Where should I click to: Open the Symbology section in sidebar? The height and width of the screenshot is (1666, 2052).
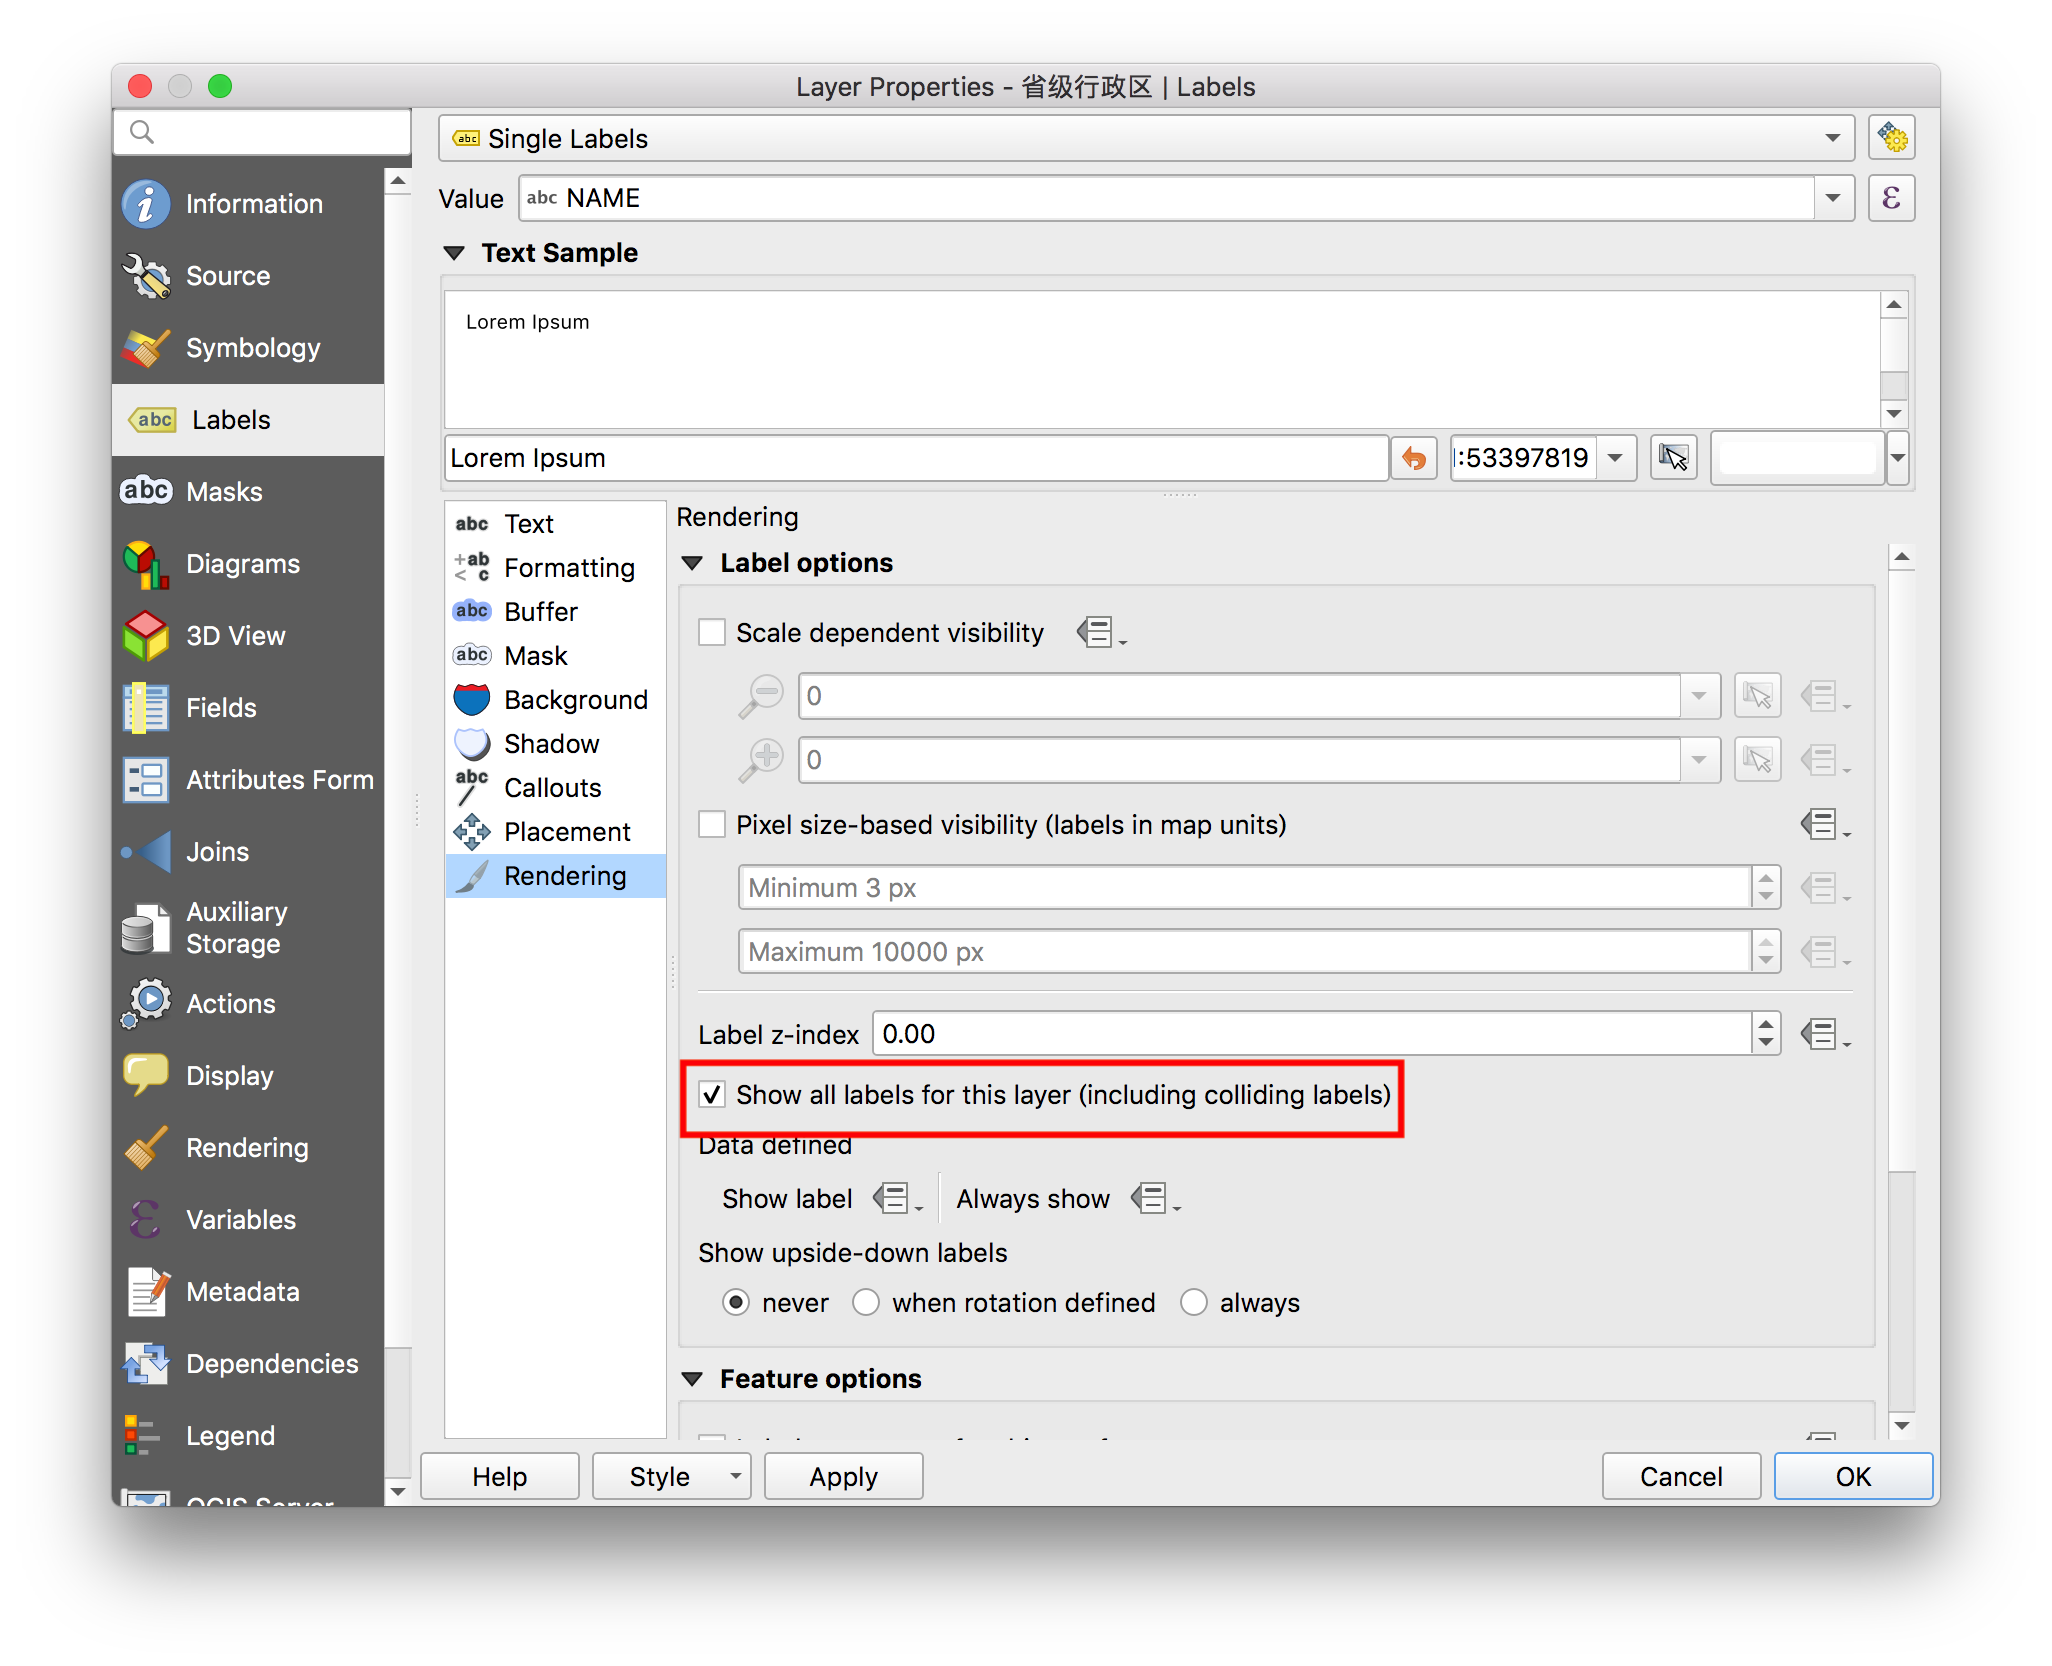pos(252,348)
